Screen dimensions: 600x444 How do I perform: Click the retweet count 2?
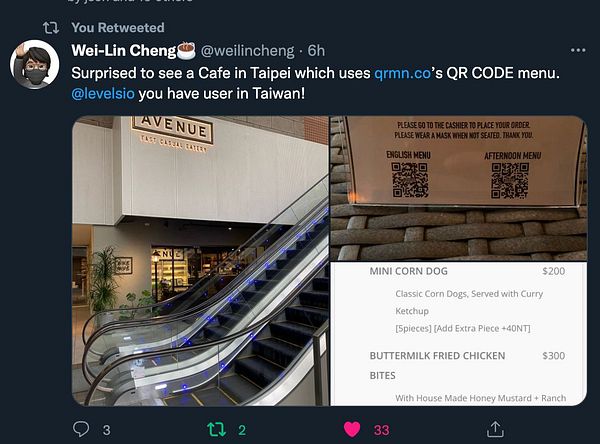pos(242,430)
